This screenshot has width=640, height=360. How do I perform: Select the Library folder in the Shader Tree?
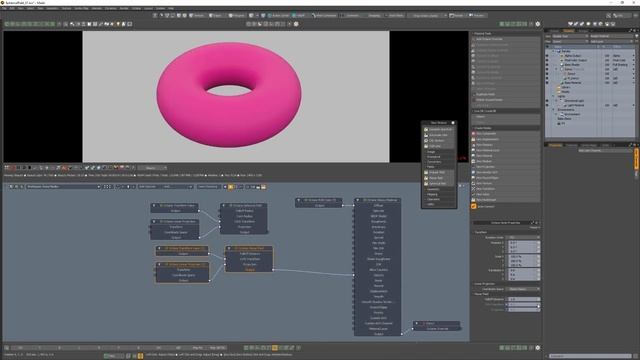(x=566, y=87)
